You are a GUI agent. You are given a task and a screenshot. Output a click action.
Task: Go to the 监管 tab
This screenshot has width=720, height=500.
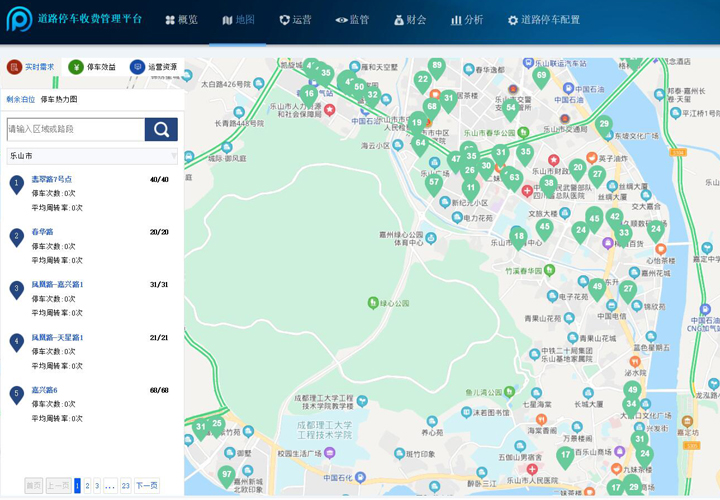tap(353, 20)
